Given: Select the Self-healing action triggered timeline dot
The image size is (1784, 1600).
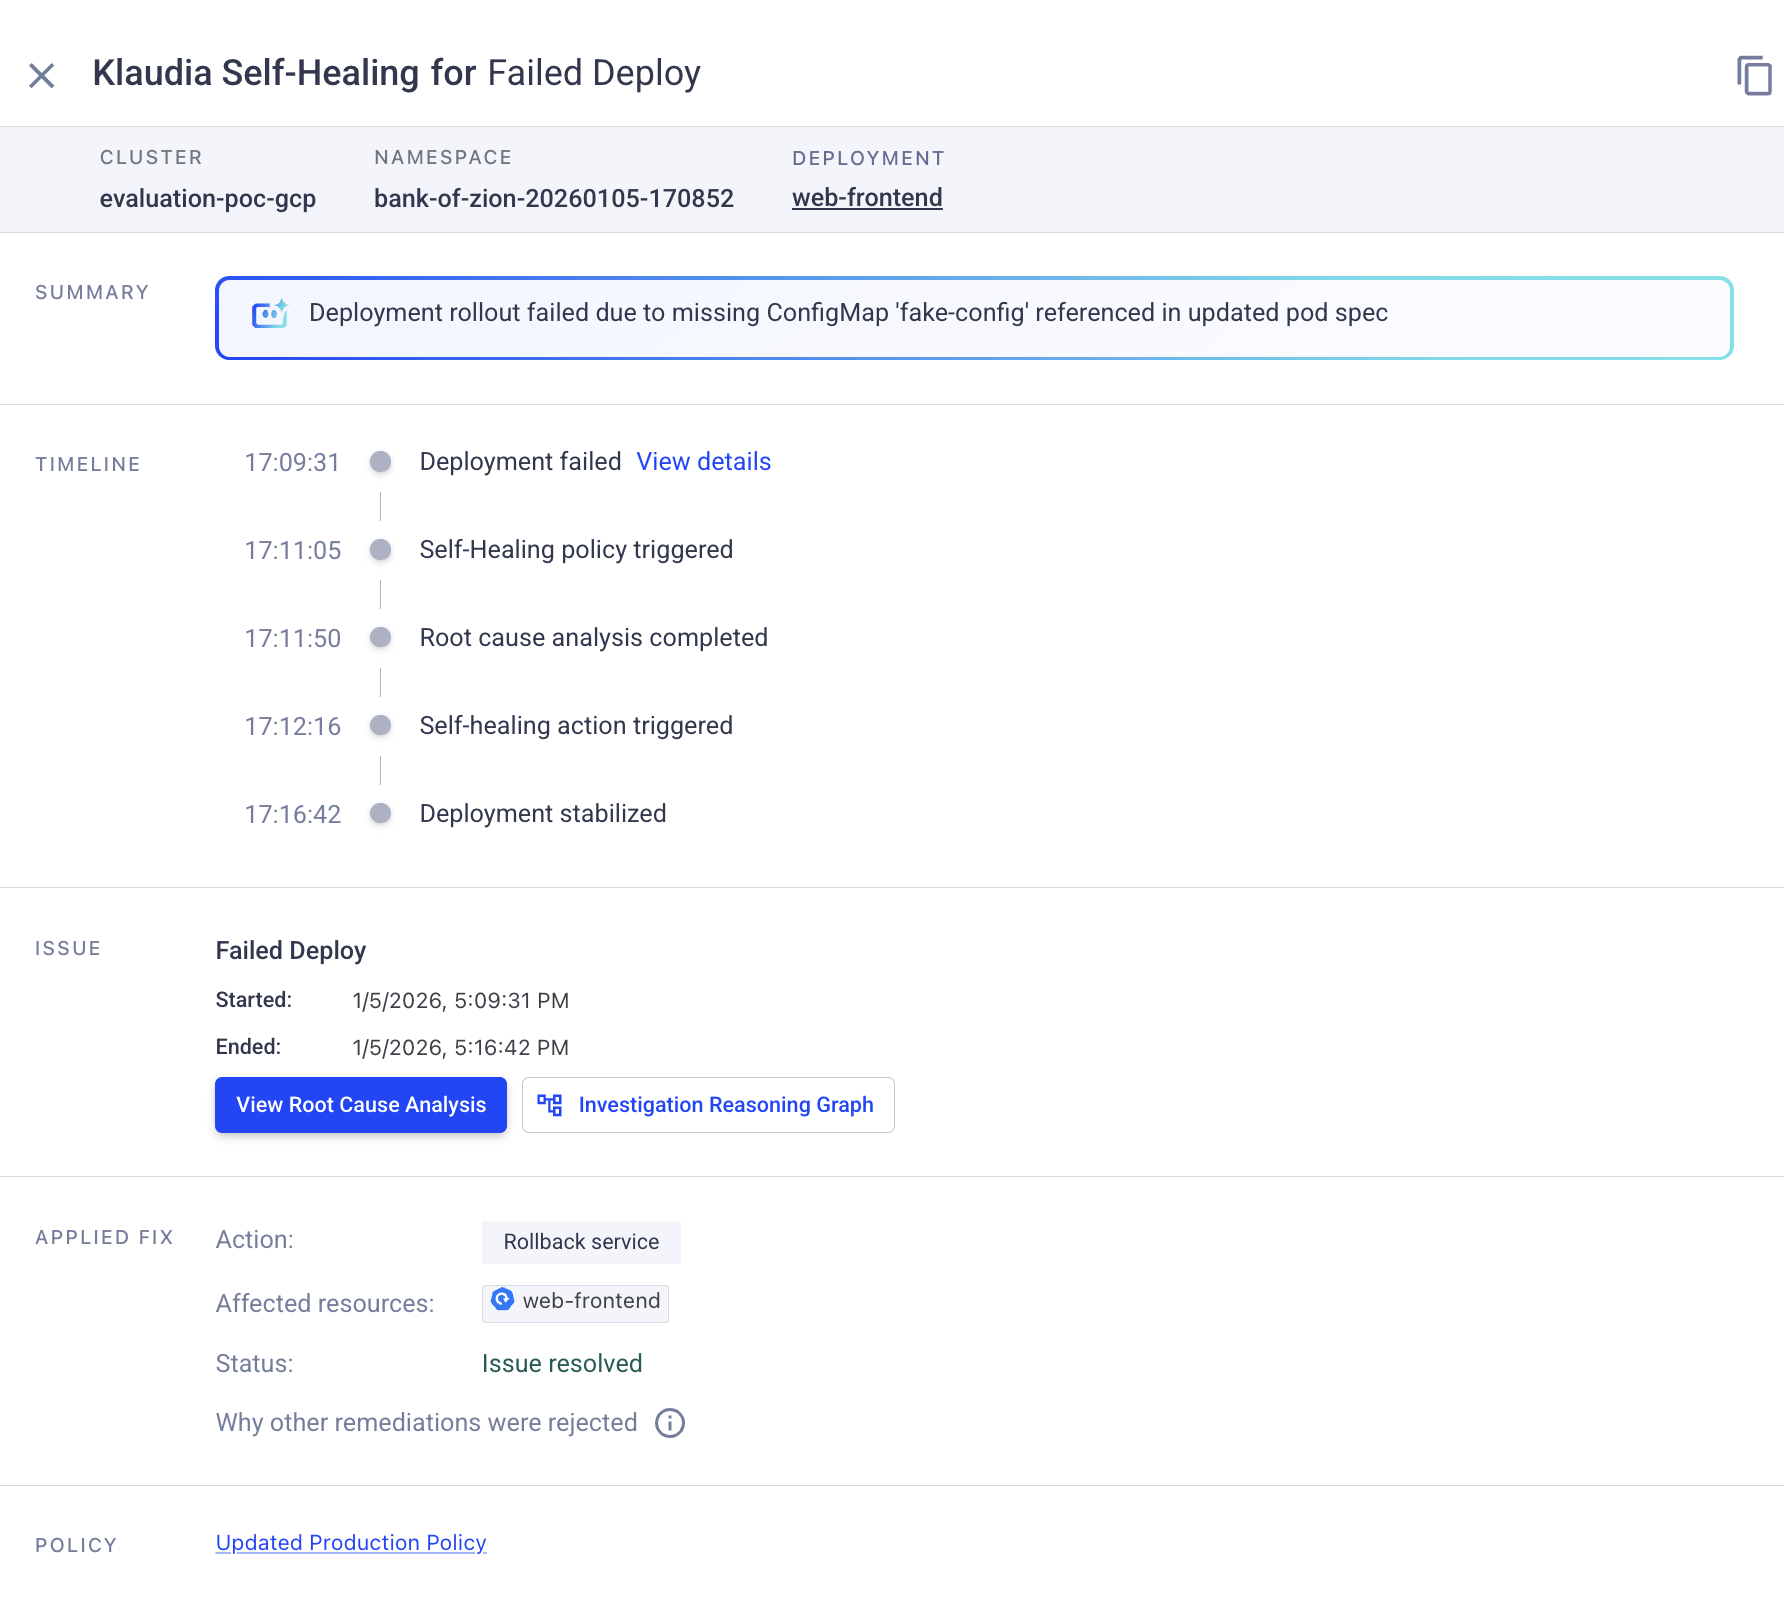Looking at the screenshot, I should point(380,726).
